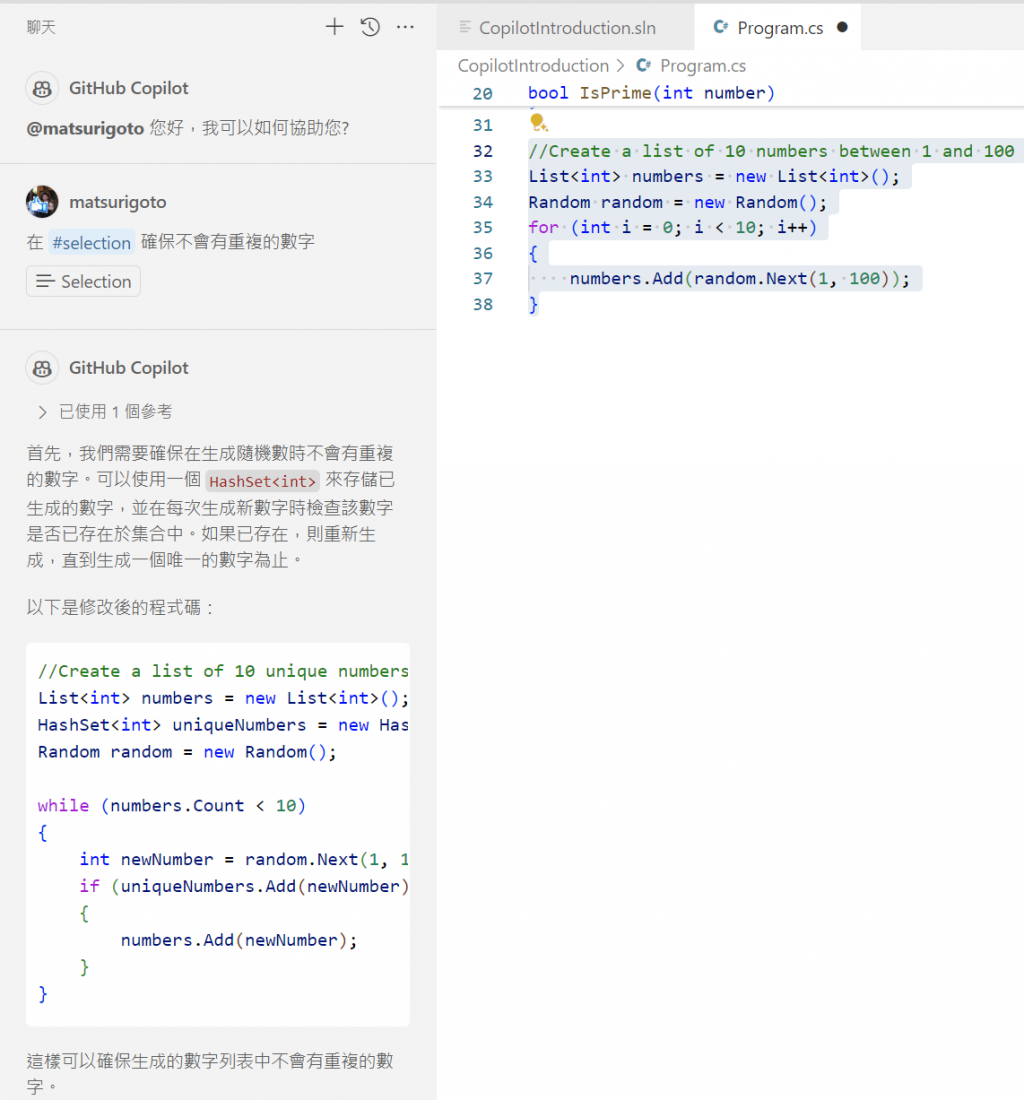This screenshot has height=1100, width=1024.
Task: Open Program.cs breadcrumb item
Action: (x=703, y=65)
